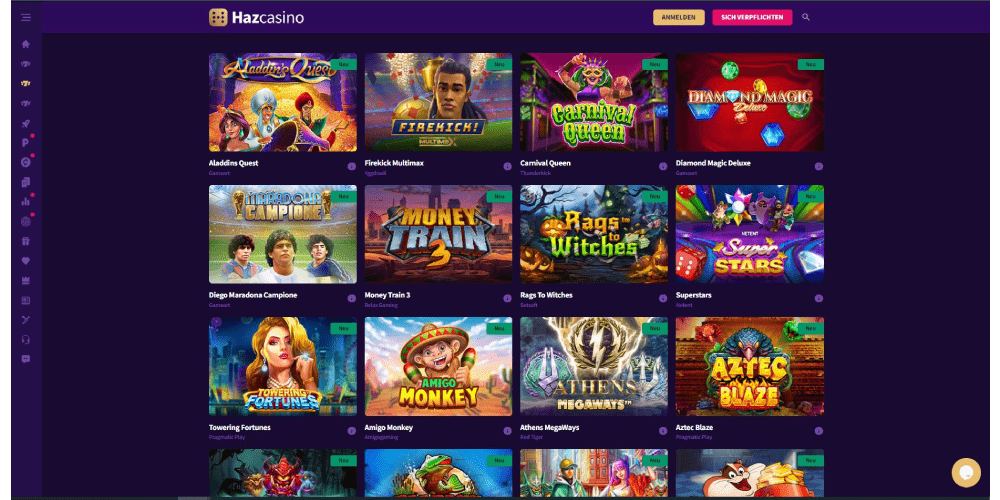The image size is (1000, 500).
Task: Show info for Aladdins Quest game
Action: coord(351,166)
